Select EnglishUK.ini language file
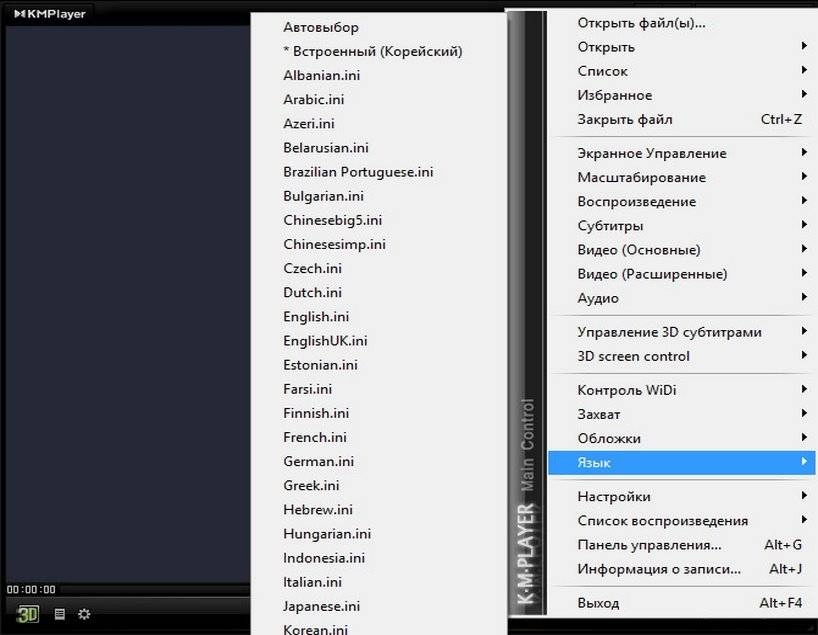The width and height of the screenshot is (818, 635). point(379,341)
